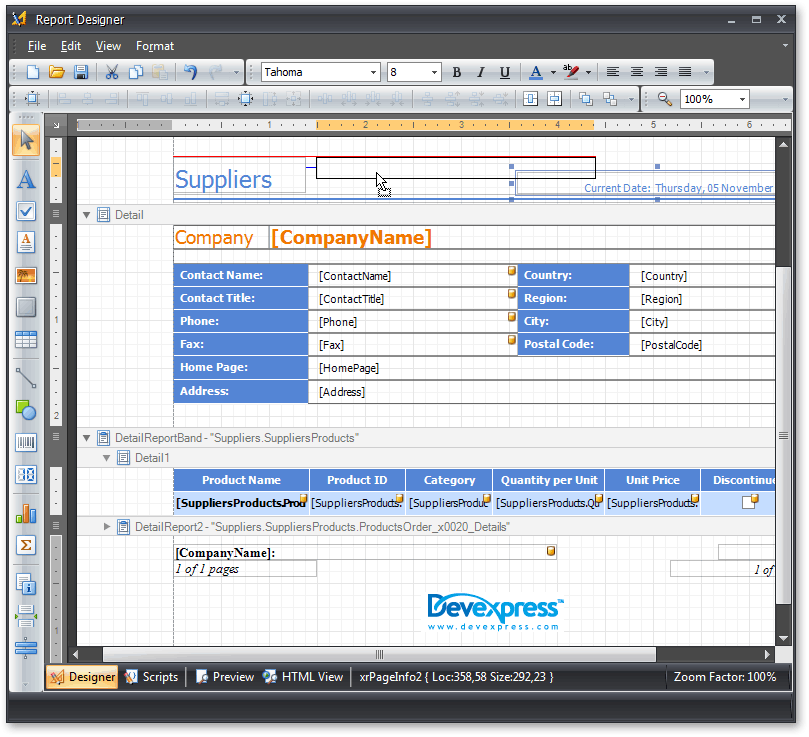This screenshot has height=737, width=809.
Task: Select the Label tool in toolbox
Action: [x=26, y=179]
